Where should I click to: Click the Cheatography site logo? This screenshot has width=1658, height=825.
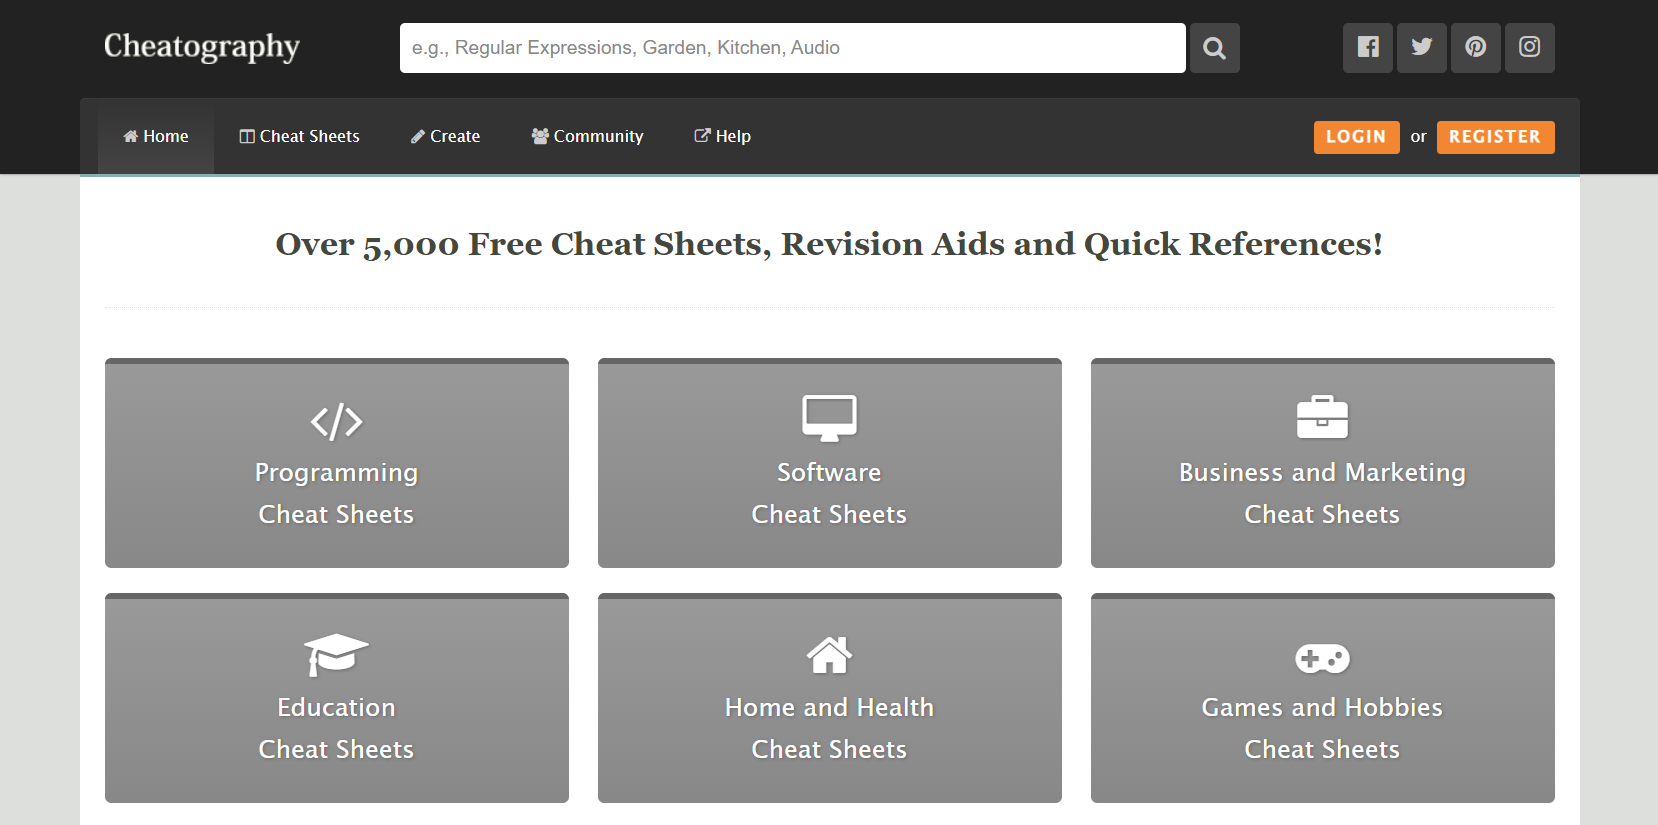click(202, 46)
